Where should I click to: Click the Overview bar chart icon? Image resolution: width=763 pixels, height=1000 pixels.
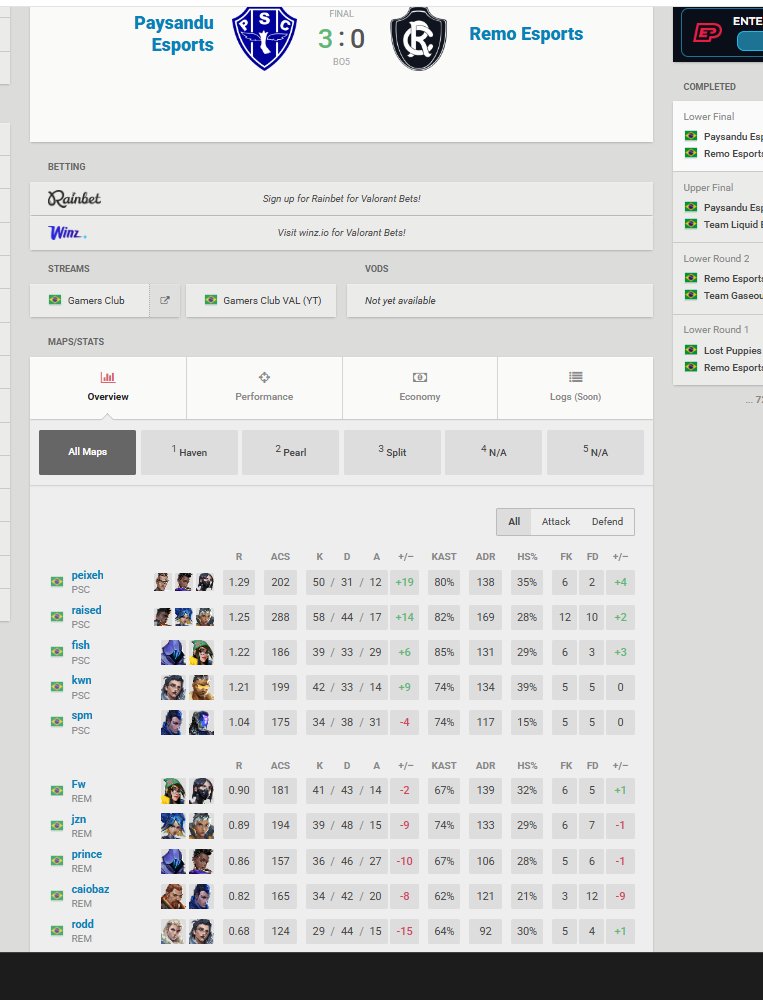pyautogui.click(x=108, y=377)
